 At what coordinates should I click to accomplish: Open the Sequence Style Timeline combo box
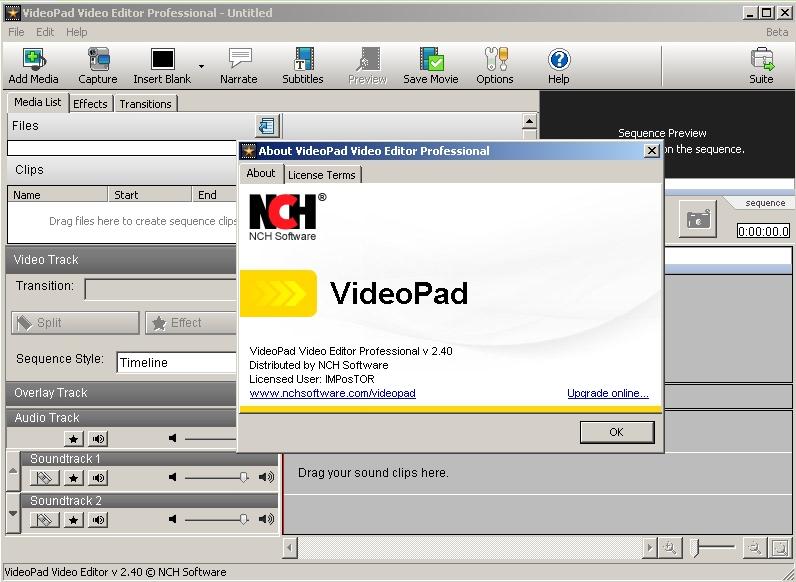(x=177, y=363)
